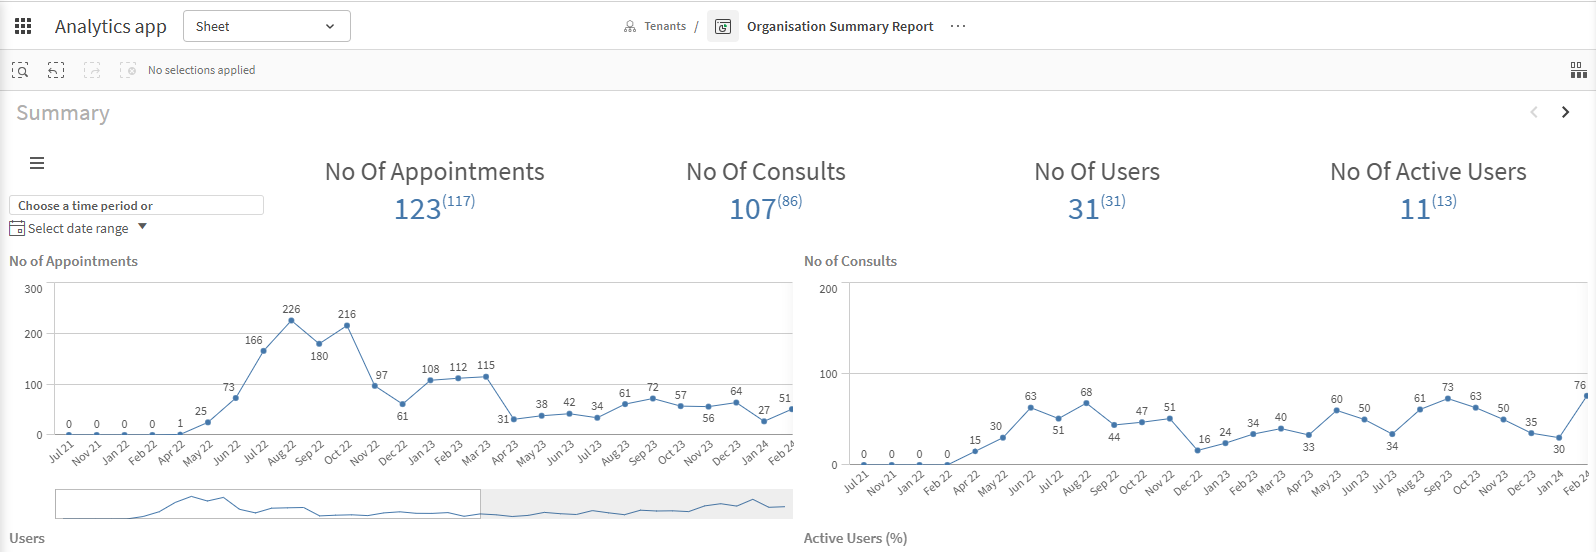Select the Aug 22 peak point 226
The width and height of the screenshot is (1596, 552).
[291, 321]
